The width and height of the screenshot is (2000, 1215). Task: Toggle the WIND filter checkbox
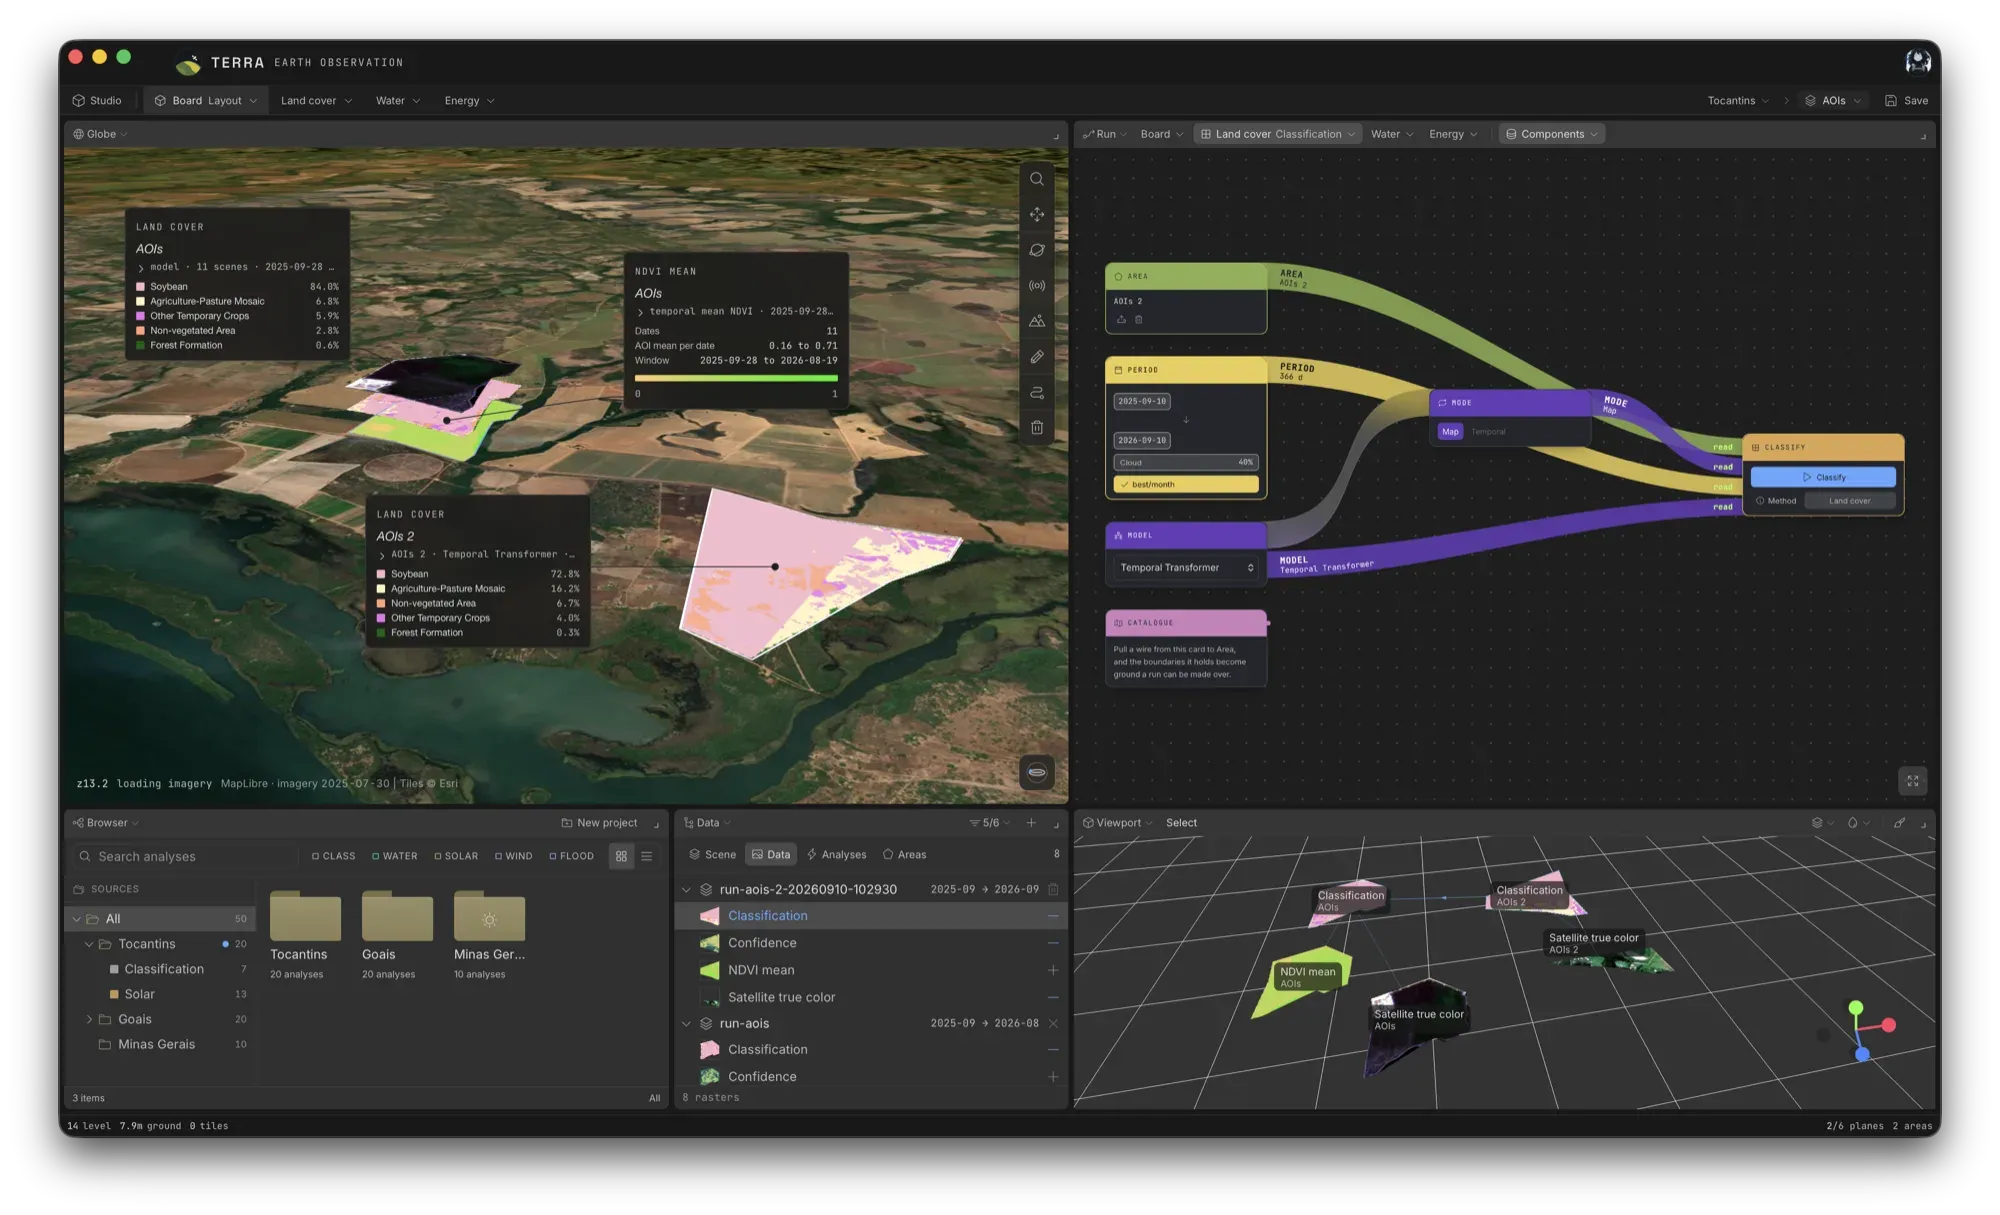click(x=514, y=856)
